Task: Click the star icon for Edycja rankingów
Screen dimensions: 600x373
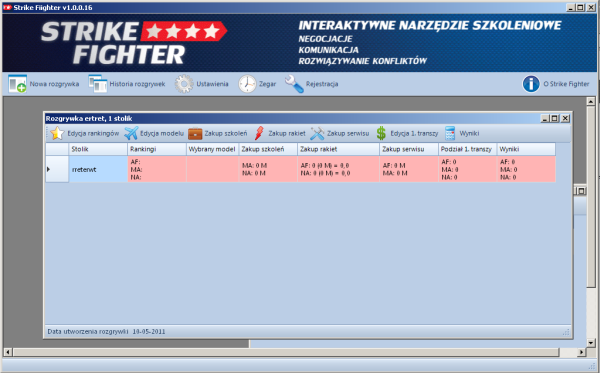Action: pyautogui.click(x=57, y=133)
